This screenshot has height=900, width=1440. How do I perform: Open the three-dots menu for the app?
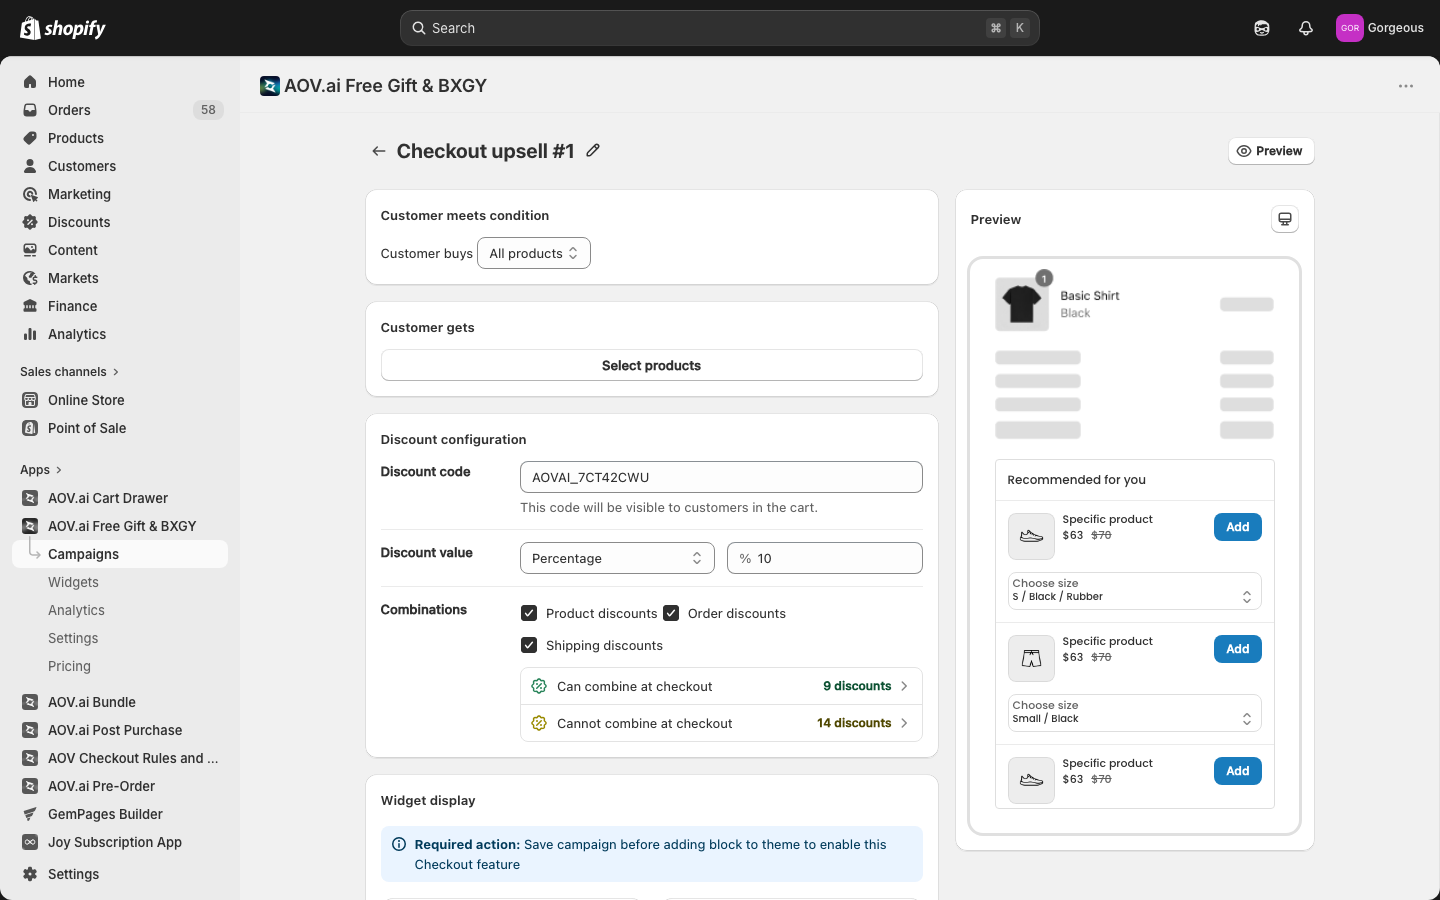(x=1406, y=86)
